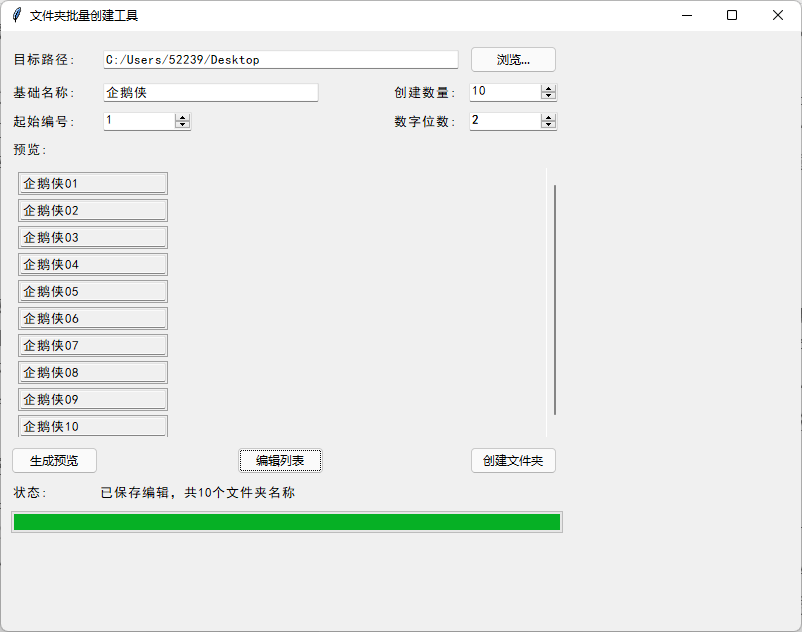Click the 状态 label
Viewport: 802px width, 632px height.
coord(30,492)
